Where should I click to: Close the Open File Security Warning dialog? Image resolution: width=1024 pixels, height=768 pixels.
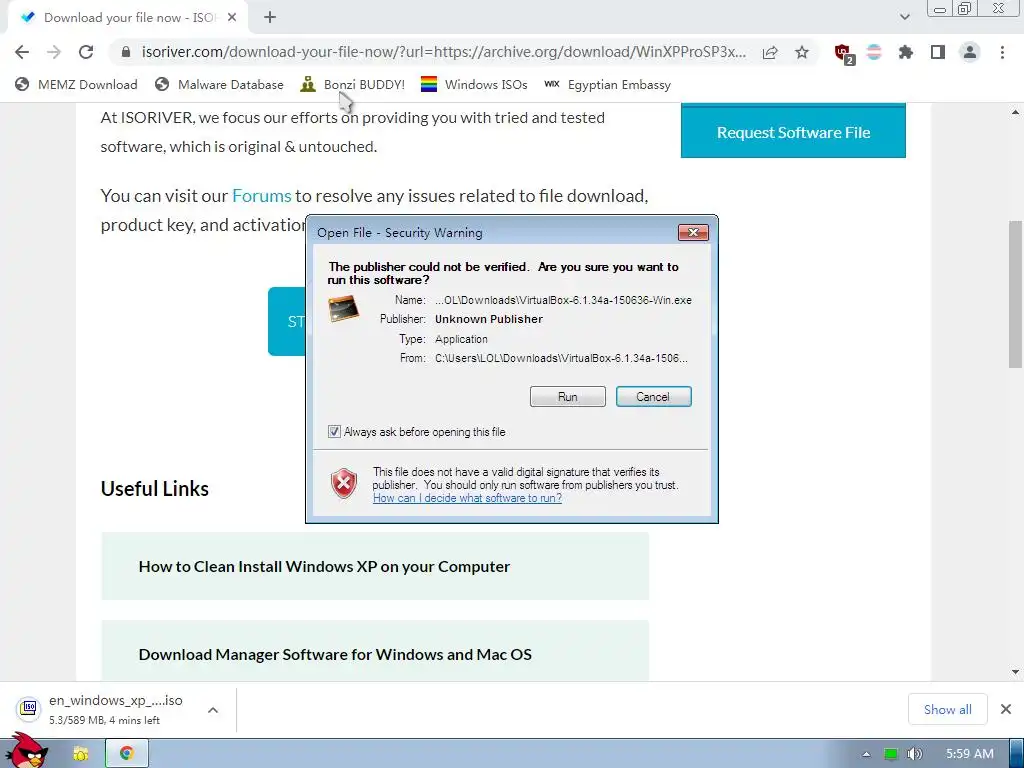(693, 232)
